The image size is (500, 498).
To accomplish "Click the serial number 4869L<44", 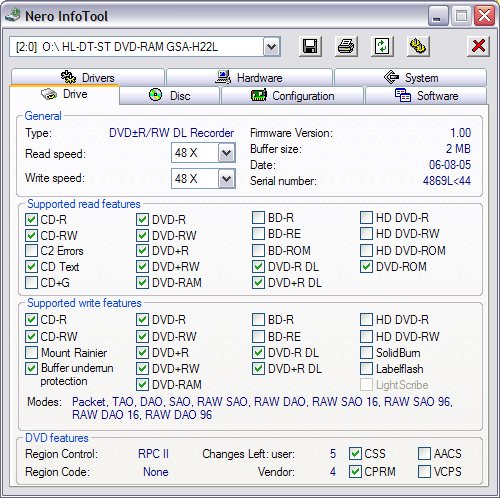I will click(x=447, y=181).
